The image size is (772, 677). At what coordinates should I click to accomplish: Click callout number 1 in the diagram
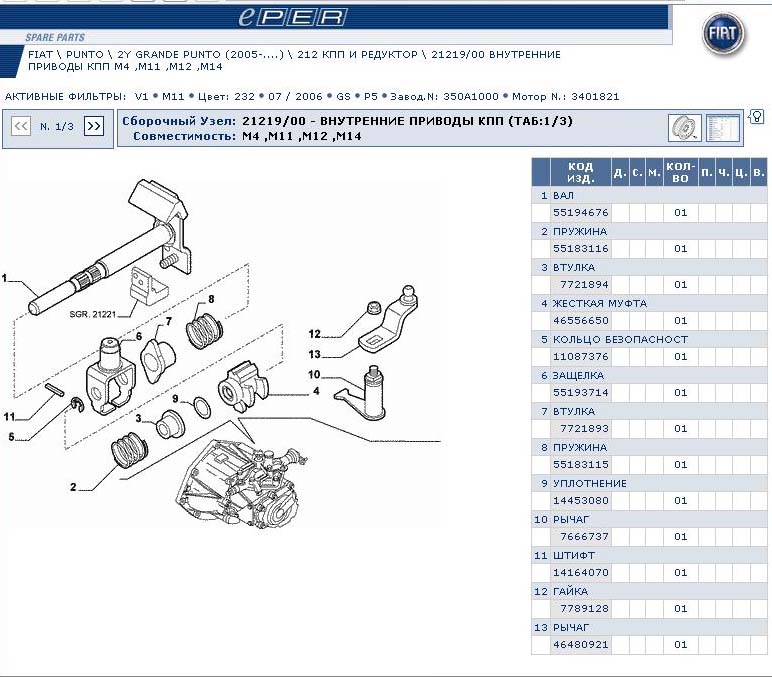point(5,277)
